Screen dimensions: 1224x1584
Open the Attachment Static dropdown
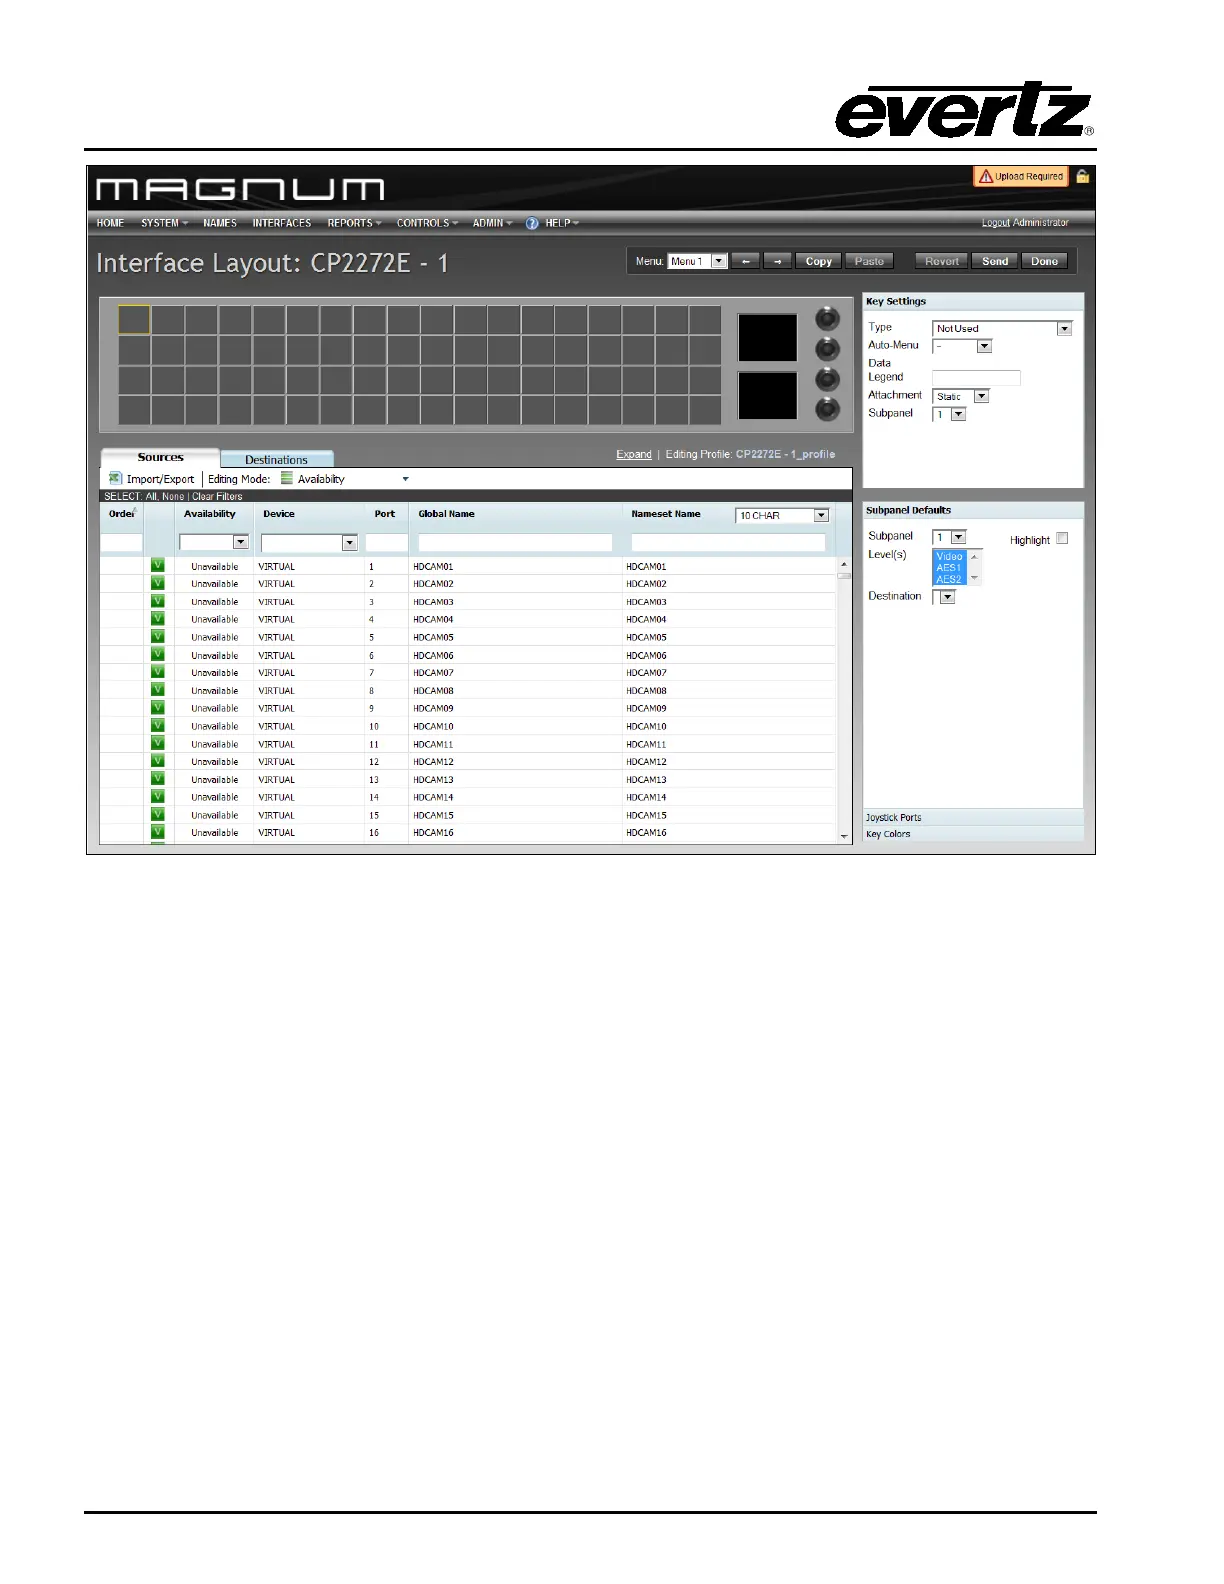pos(960,396)
